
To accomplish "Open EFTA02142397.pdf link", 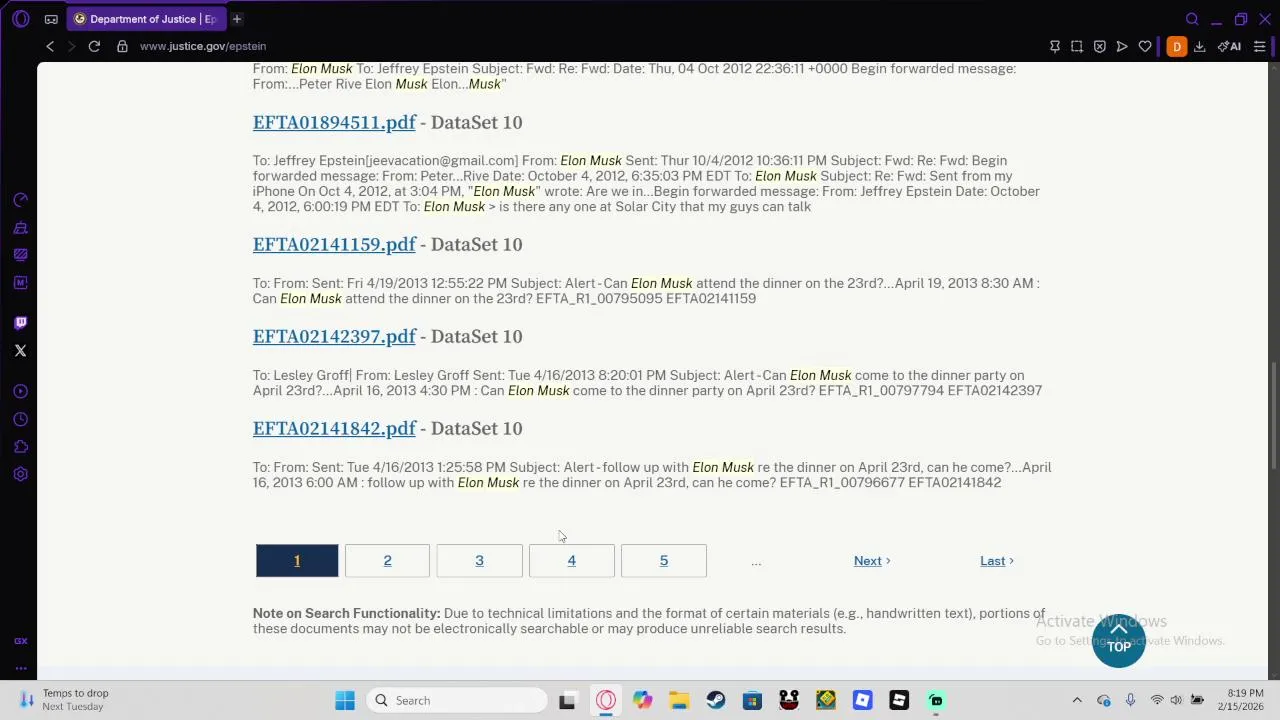I will 334,337.
